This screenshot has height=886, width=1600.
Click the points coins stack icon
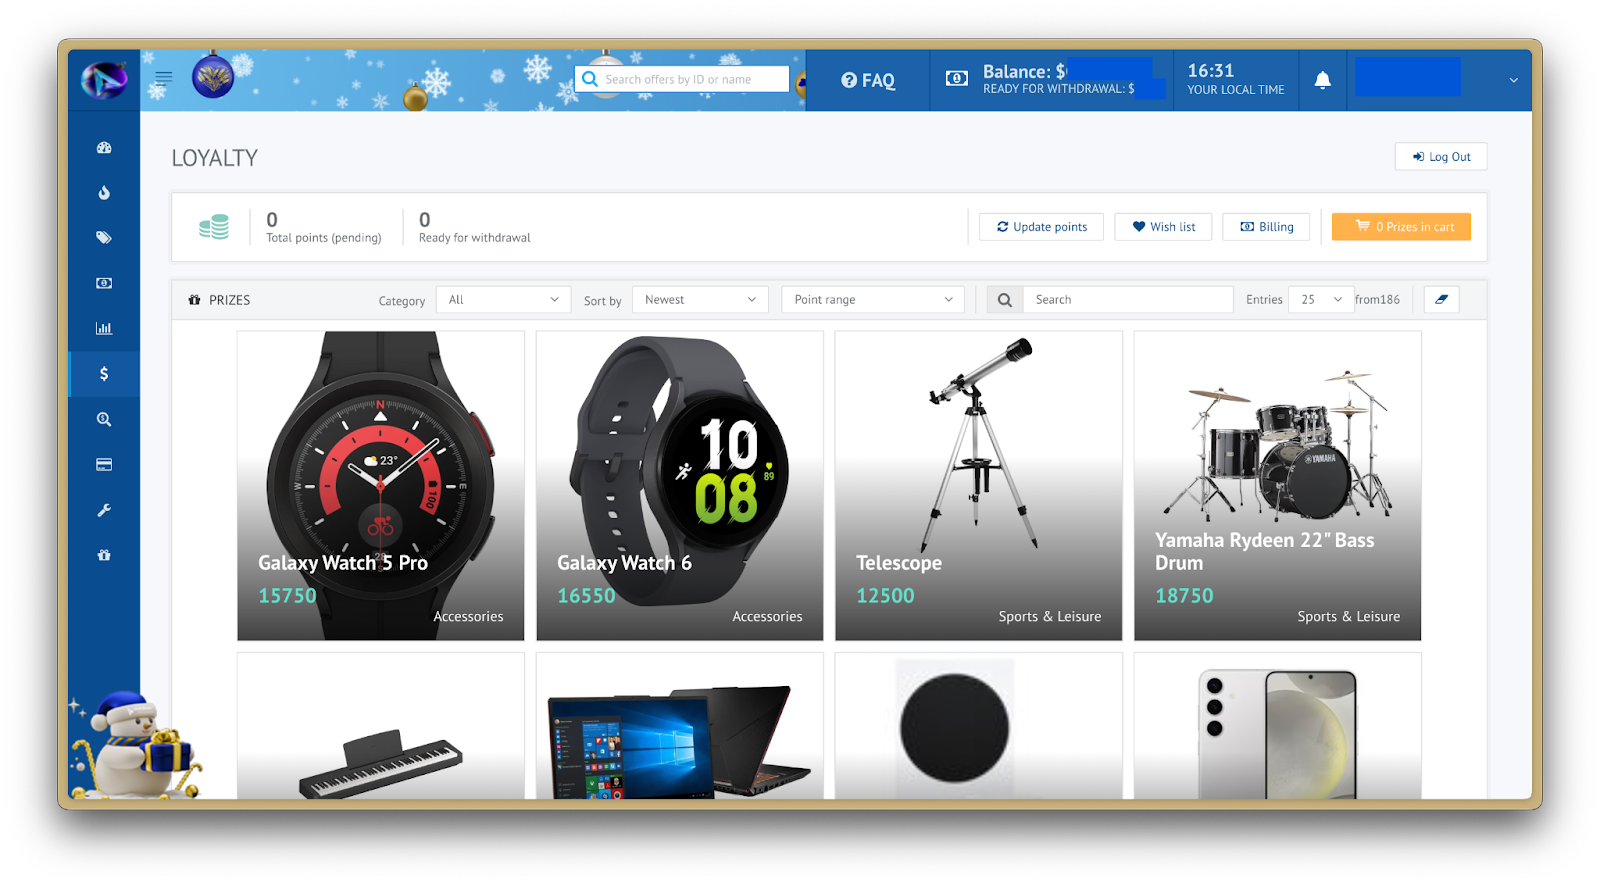(214, 227)
